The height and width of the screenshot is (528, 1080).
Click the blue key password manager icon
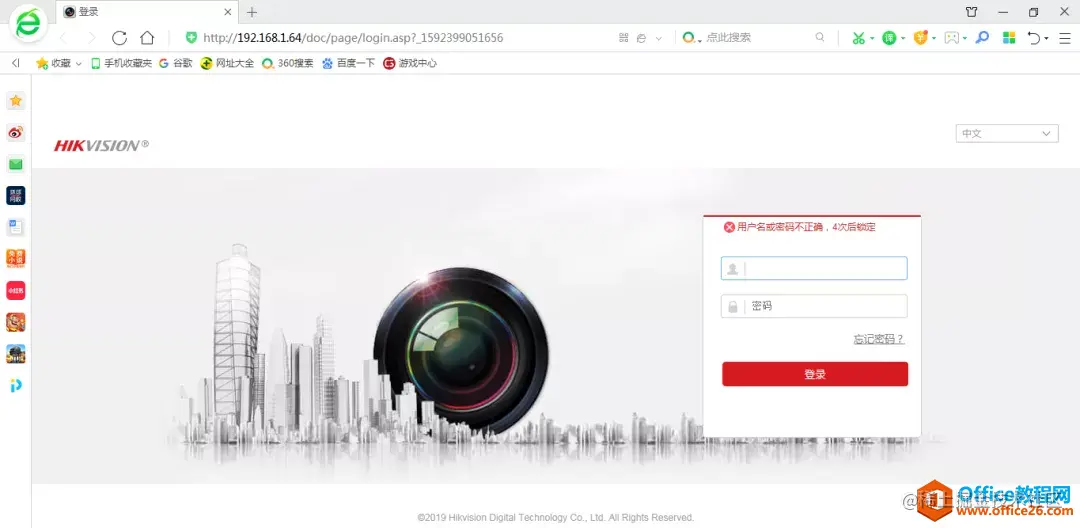983,37
